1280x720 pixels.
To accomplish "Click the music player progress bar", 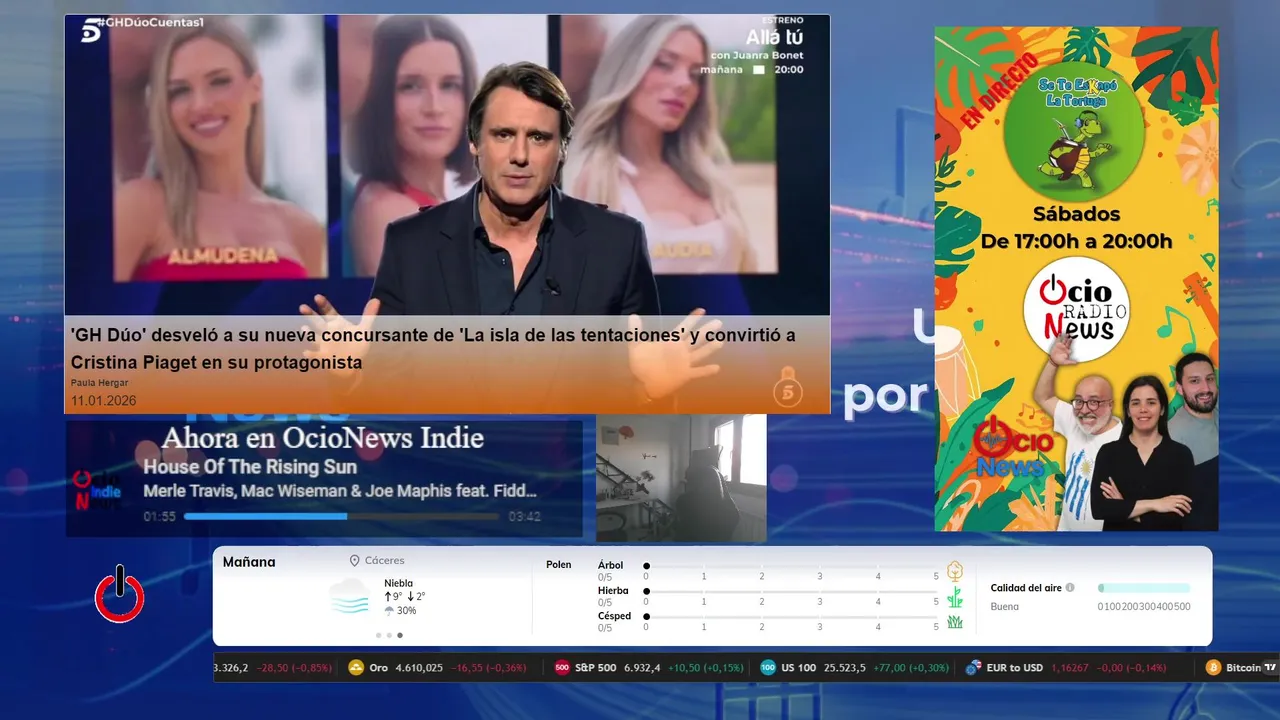I will (x=341, y=516).
